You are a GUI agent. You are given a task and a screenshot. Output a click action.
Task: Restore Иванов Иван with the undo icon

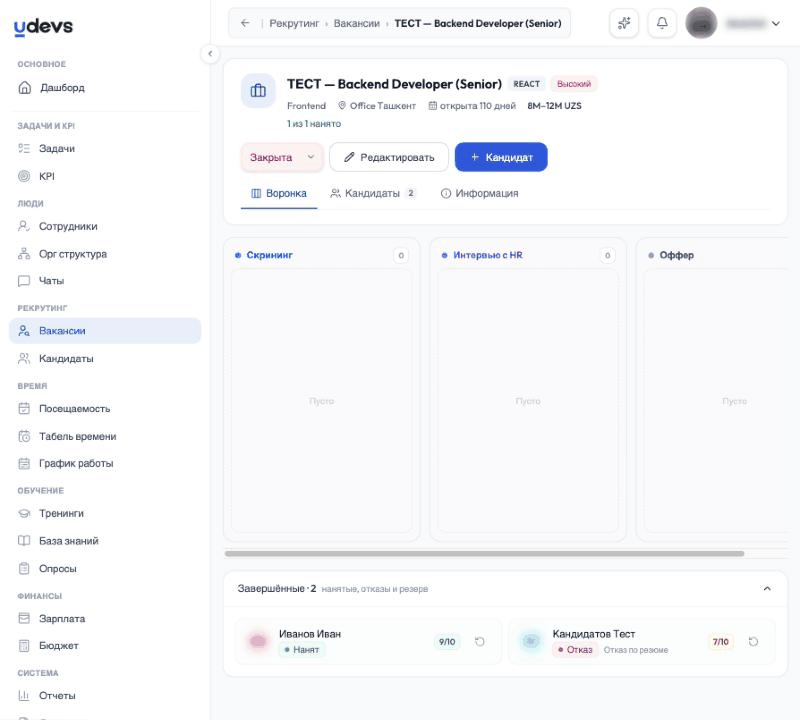480,642
